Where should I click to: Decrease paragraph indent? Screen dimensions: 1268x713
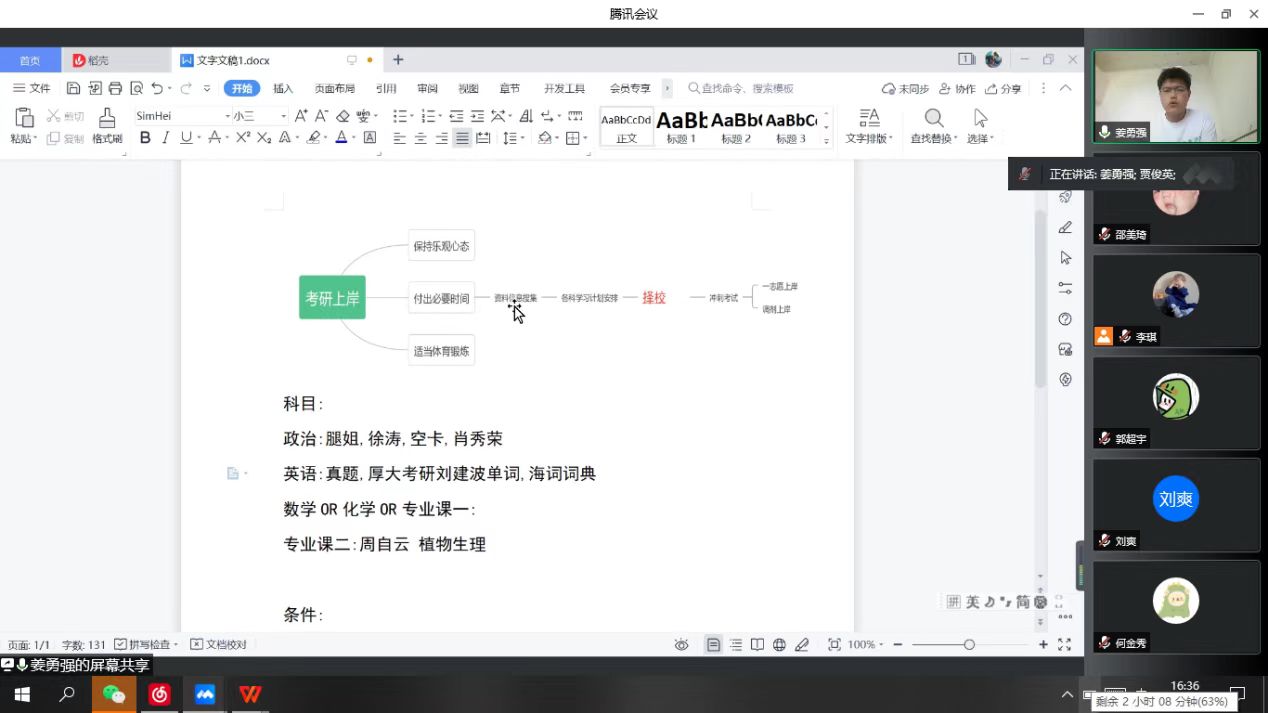456,116
